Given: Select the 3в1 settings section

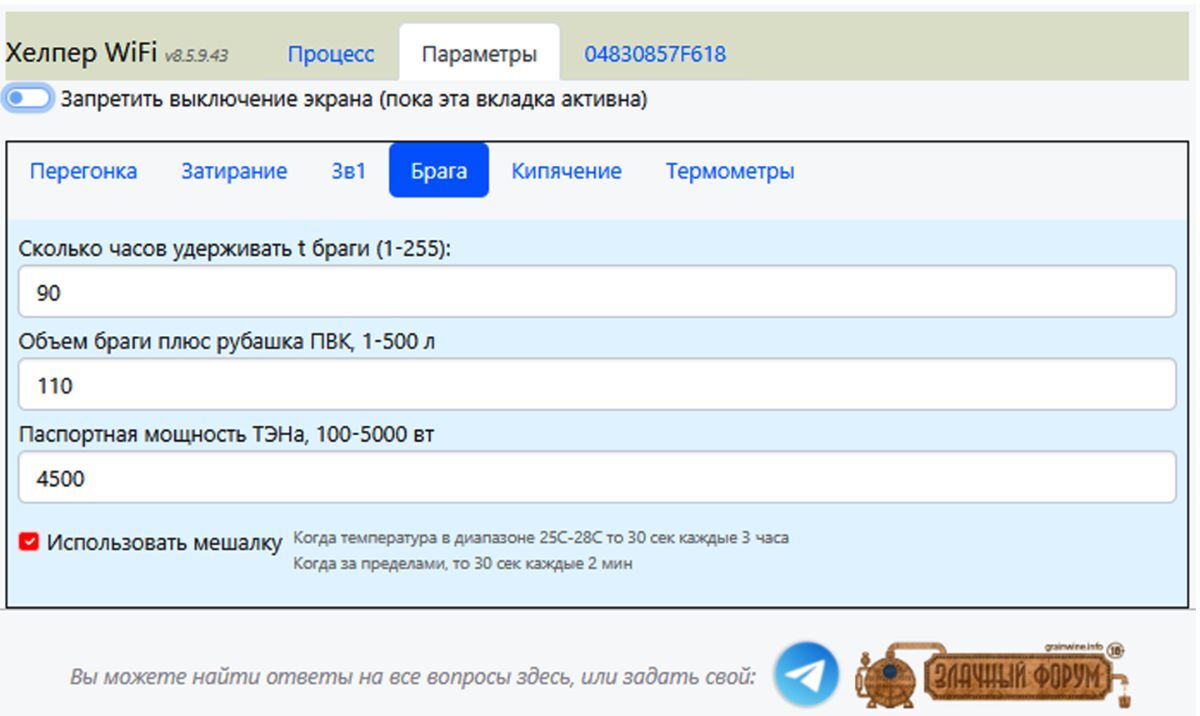Looking at the screenshot, I should pyautogui.click(x=349, y=171).
